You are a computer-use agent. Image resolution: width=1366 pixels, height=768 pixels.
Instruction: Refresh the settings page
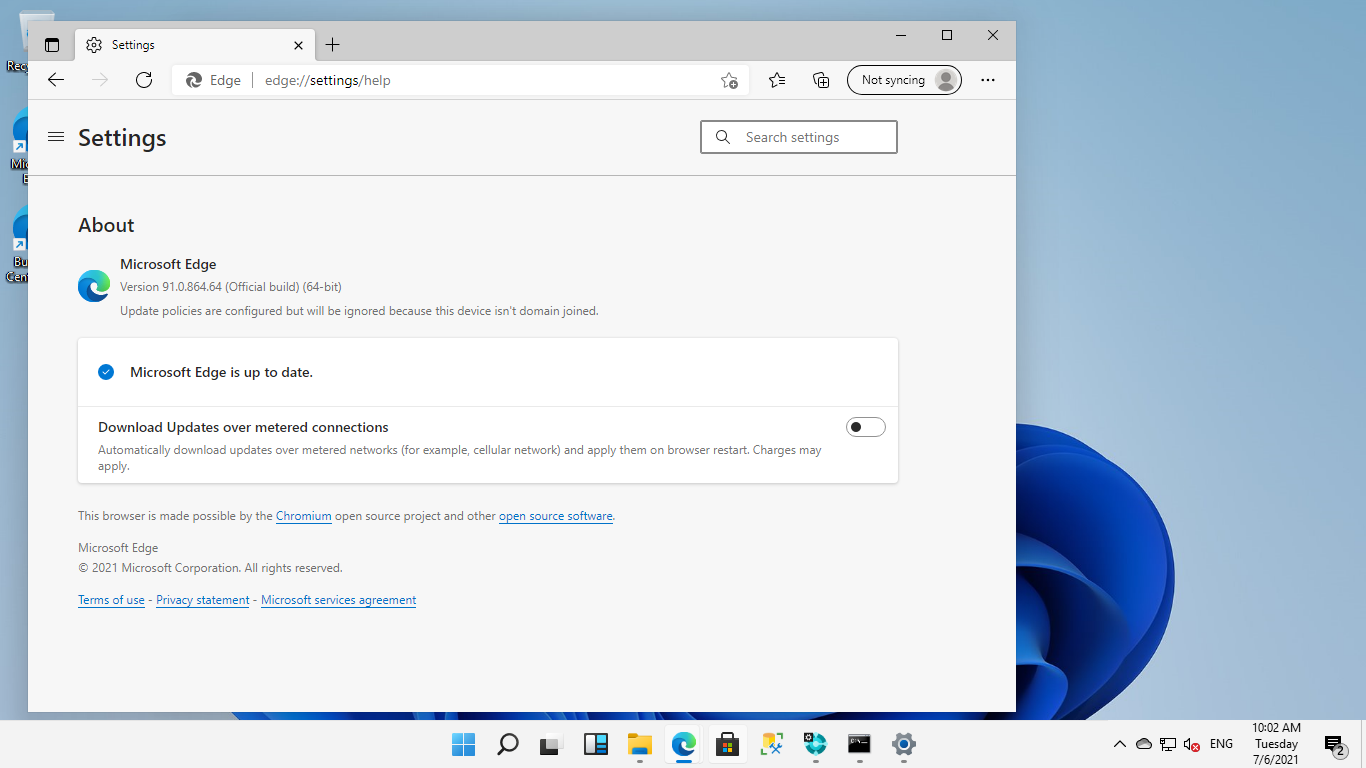tap(143, 80)
